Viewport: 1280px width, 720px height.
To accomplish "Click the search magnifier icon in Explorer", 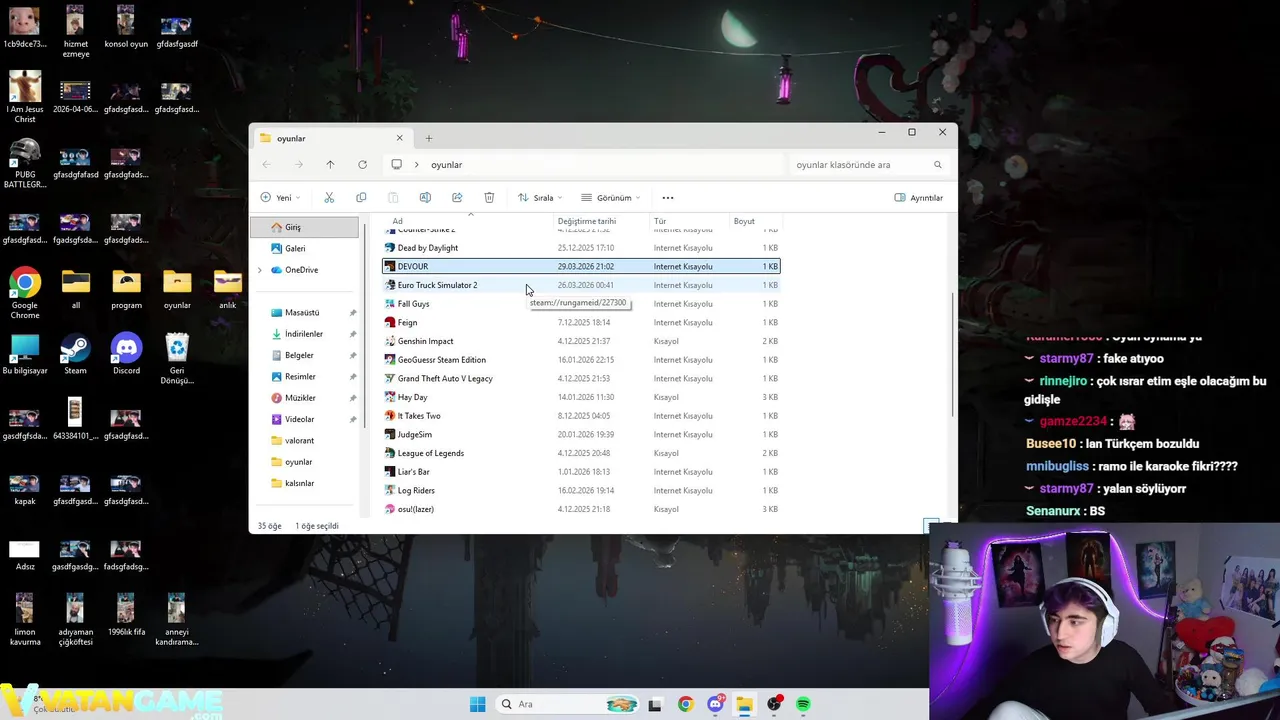I will (x=938, y=164).
